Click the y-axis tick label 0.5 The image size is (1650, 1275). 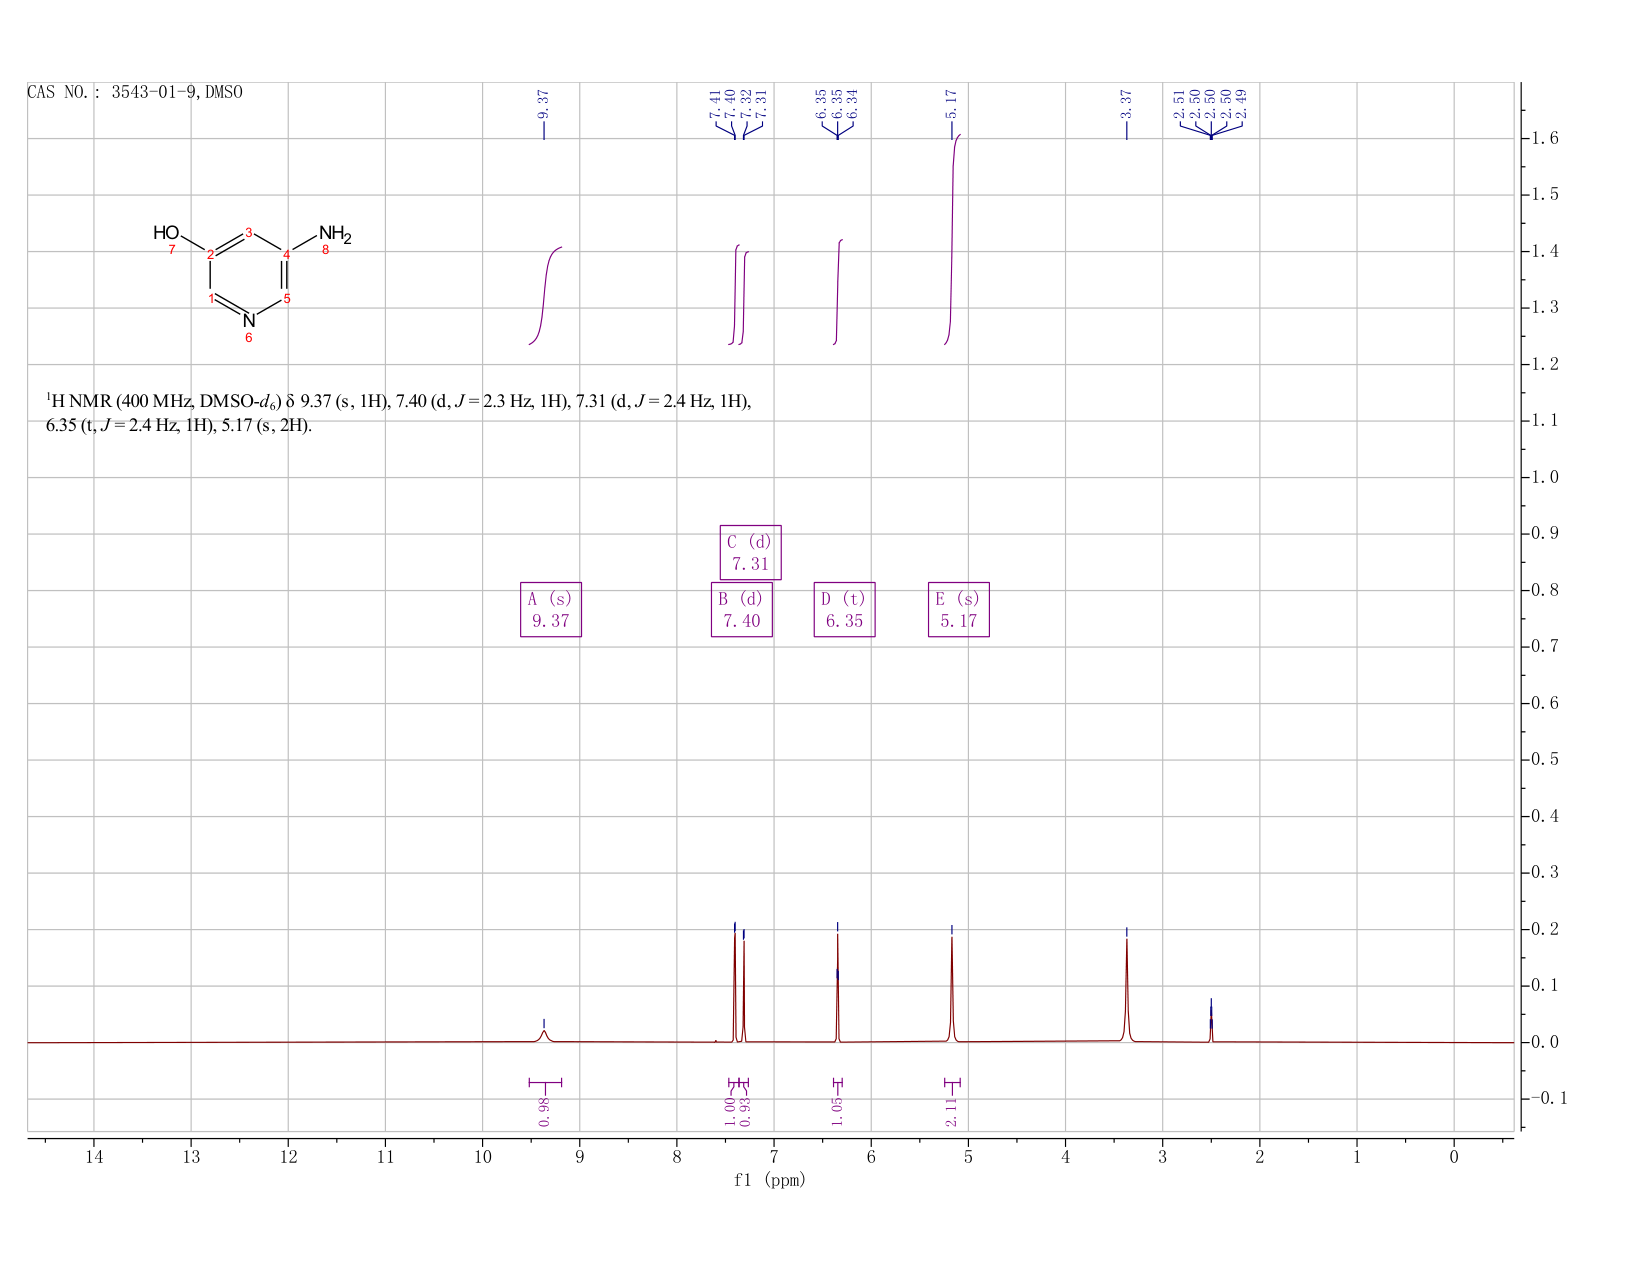[x=1545, y=760]
